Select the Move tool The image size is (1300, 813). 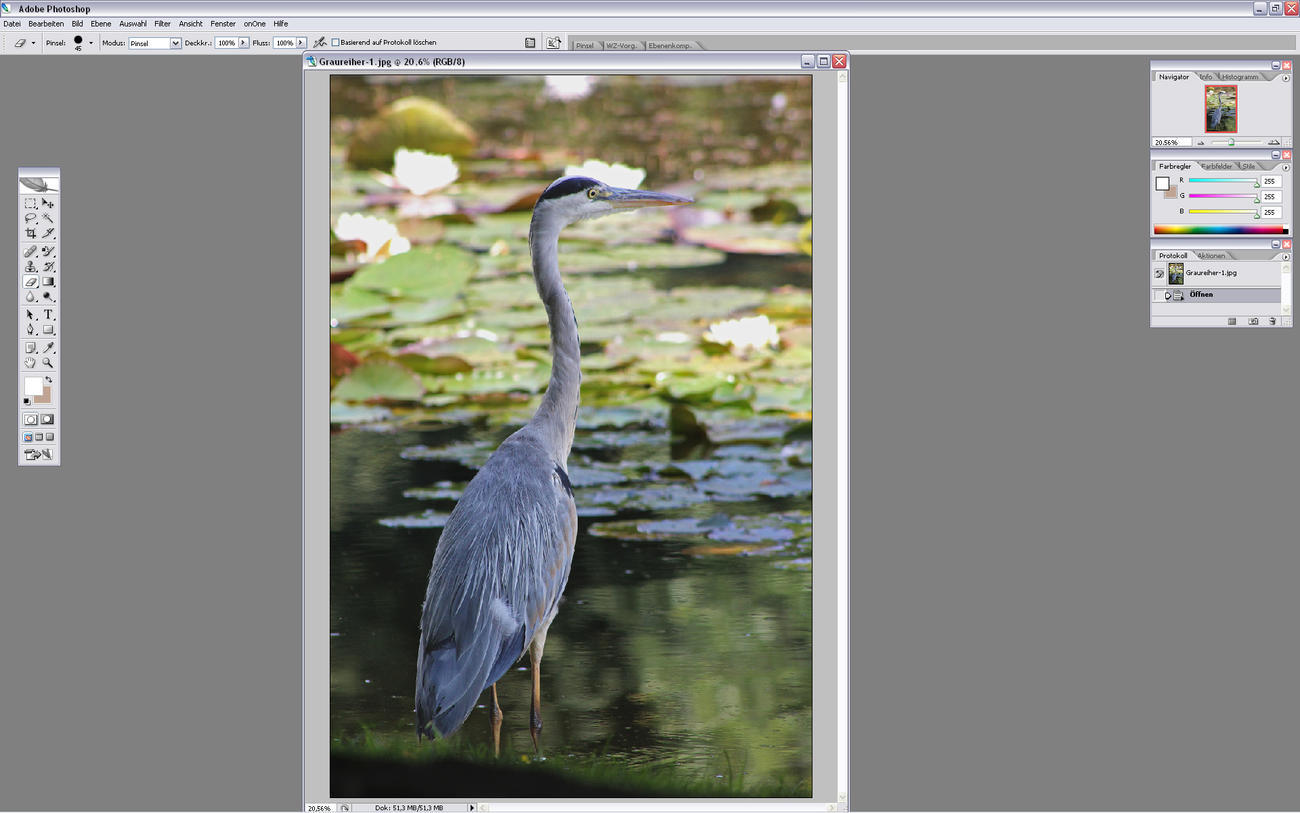coord(48,203)
